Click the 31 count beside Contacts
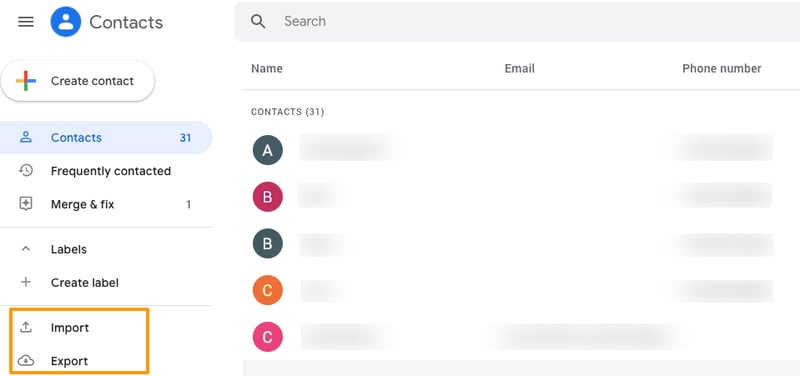 pos(185,138)
